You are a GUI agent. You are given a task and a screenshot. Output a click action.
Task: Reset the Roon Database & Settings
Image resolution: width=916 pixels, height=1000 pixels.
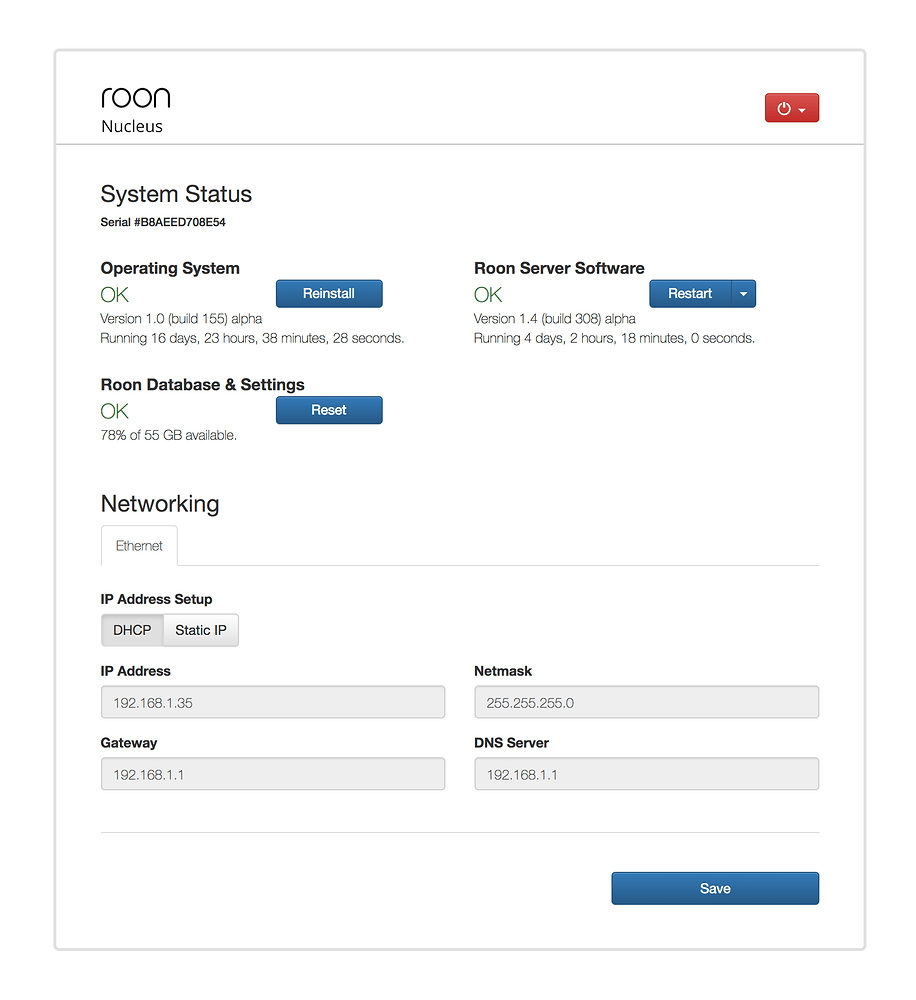point(329,410)
